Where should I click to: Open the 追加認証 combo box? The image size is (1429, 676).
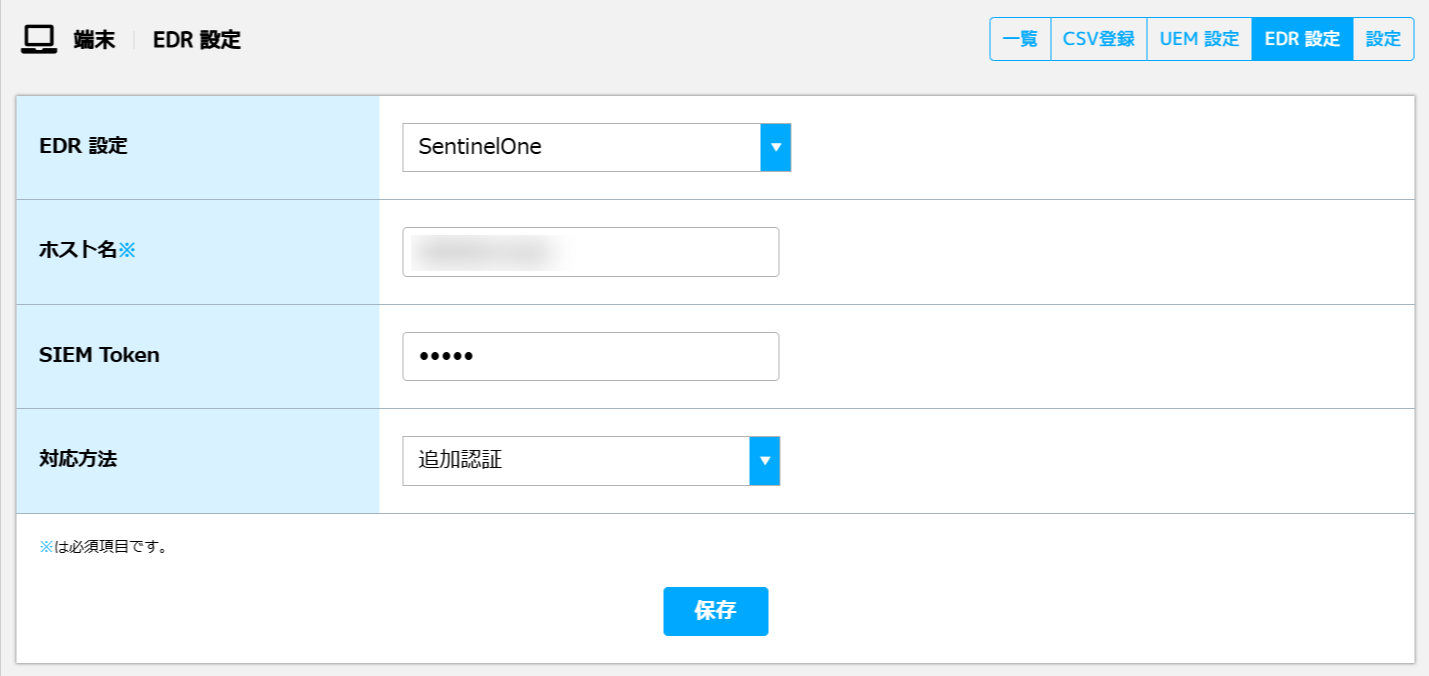pyautogui.click(x=591, y=461)
